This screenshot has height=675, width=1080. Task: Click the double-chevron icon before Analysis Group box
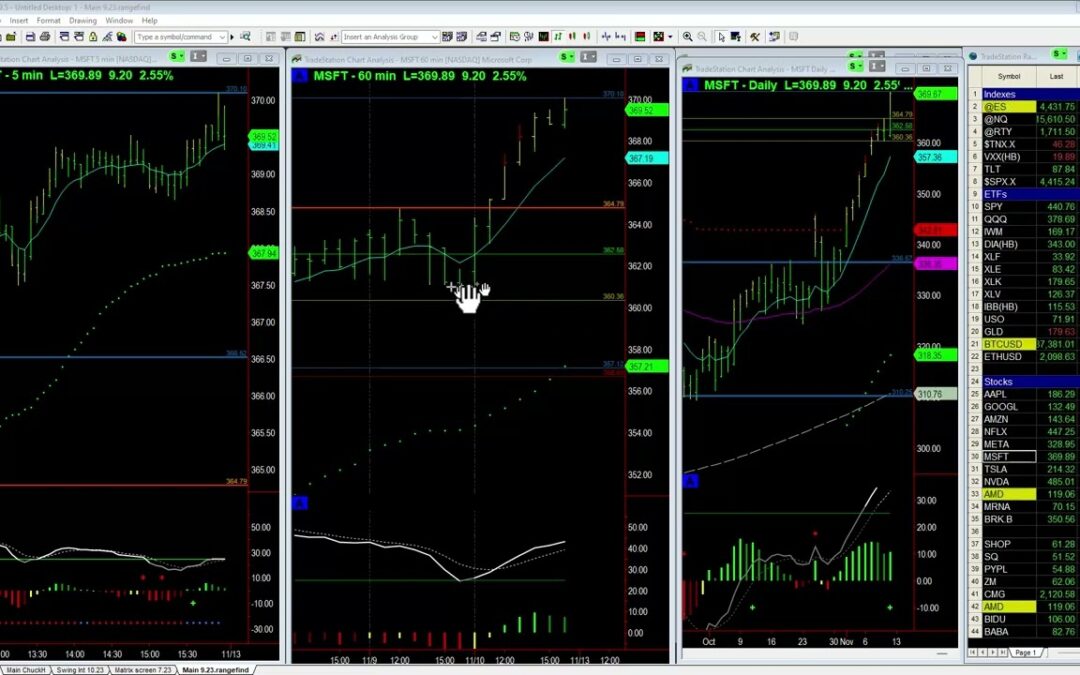coord(319,37)
